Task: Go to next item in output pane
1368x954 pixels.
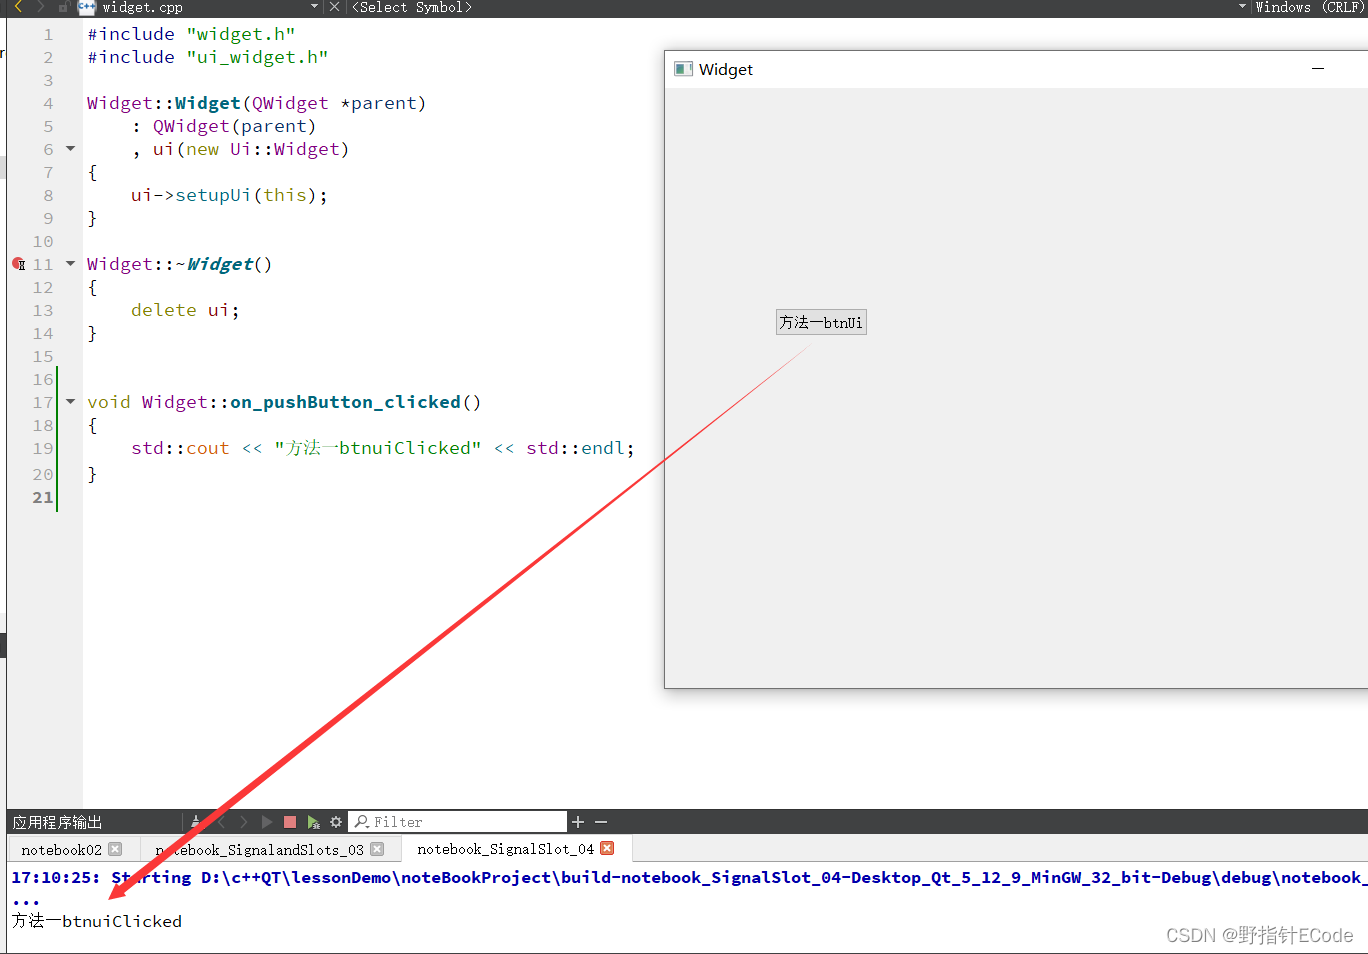Action: [243, 822]
